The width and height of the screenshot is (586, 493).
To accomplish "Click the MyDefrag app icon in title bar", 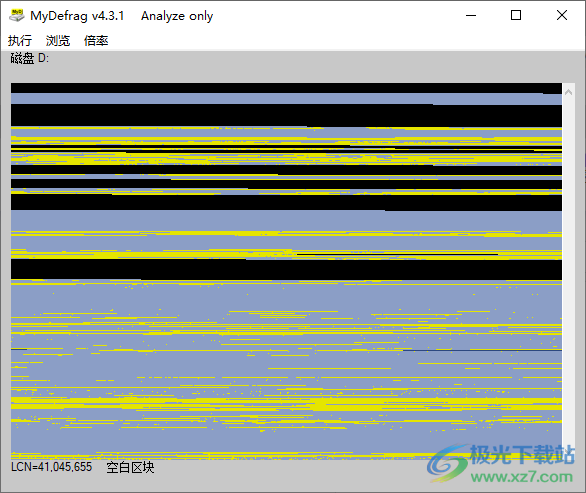I will tap(16, 16).
